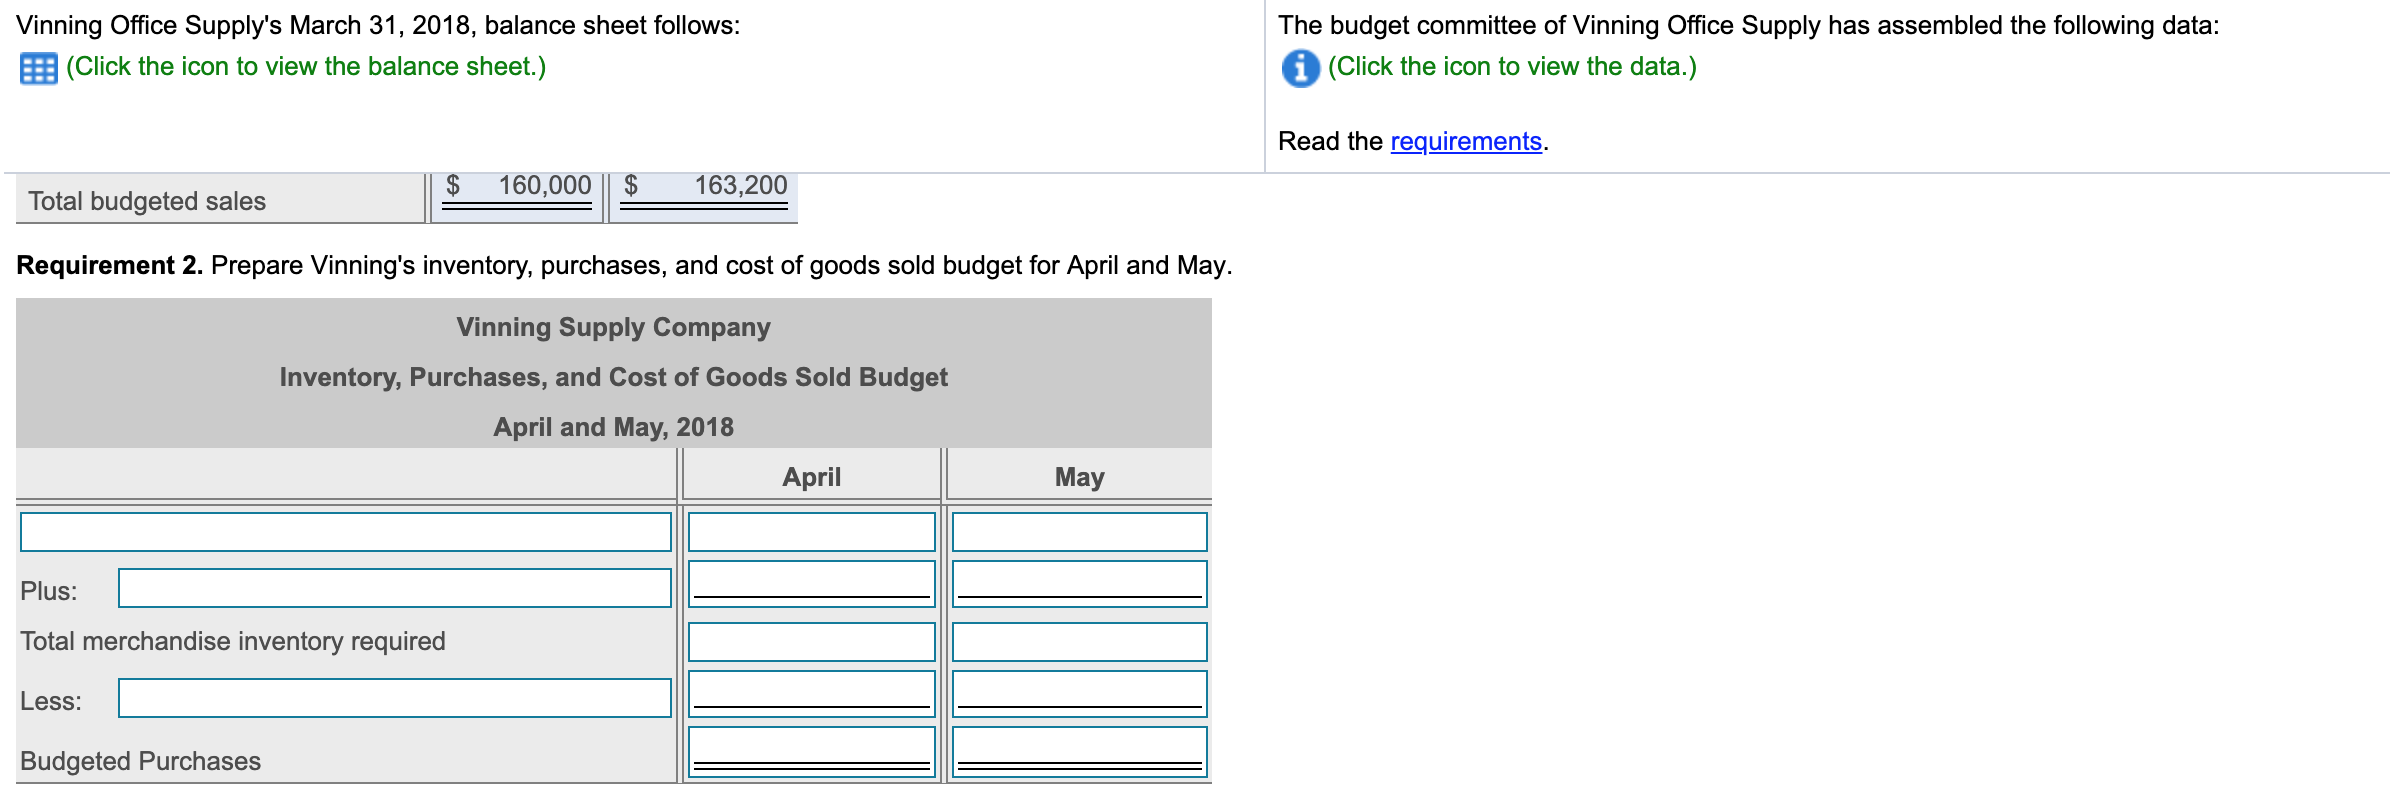
Task: Select the April field in the Less row
Action: (812, 694)
